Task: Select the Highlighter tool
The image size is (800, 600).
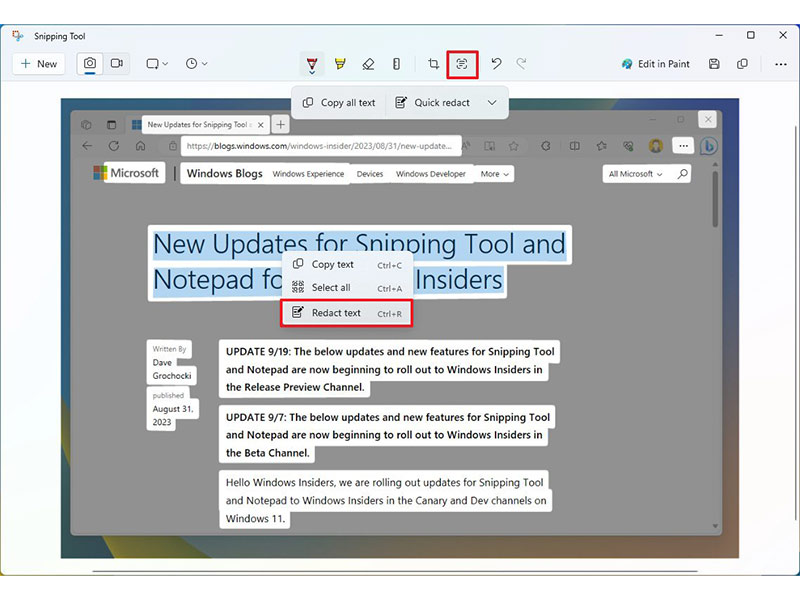Action: point(340,64)
